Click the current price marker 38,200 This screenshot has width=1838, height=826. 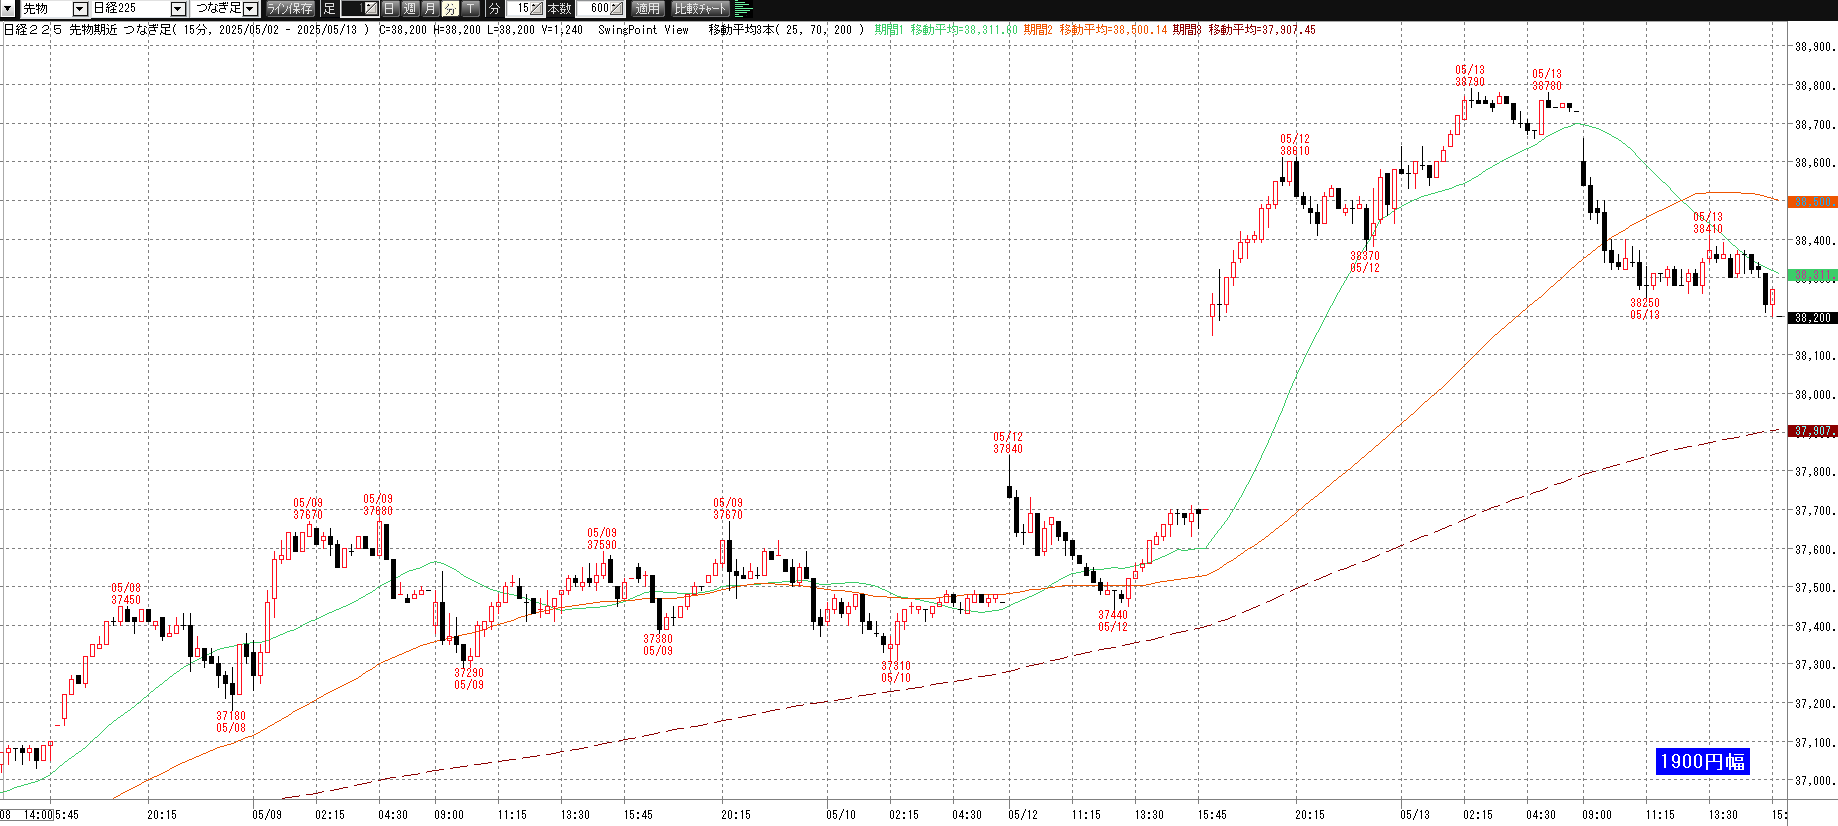click(1812, 318)
